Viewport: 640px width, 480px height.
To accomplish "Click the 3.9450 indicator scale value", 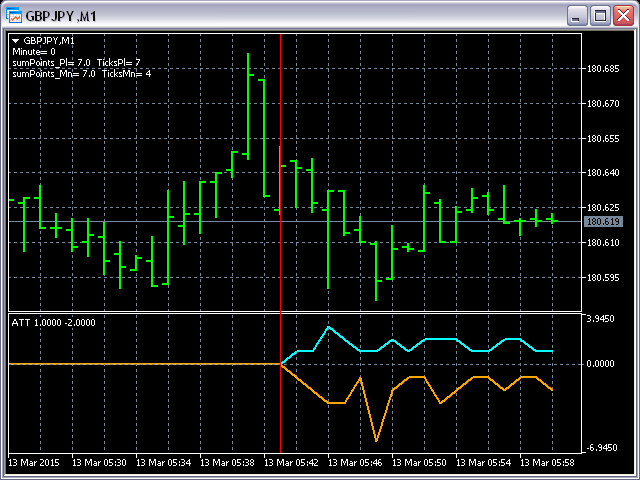I will 602,320.
